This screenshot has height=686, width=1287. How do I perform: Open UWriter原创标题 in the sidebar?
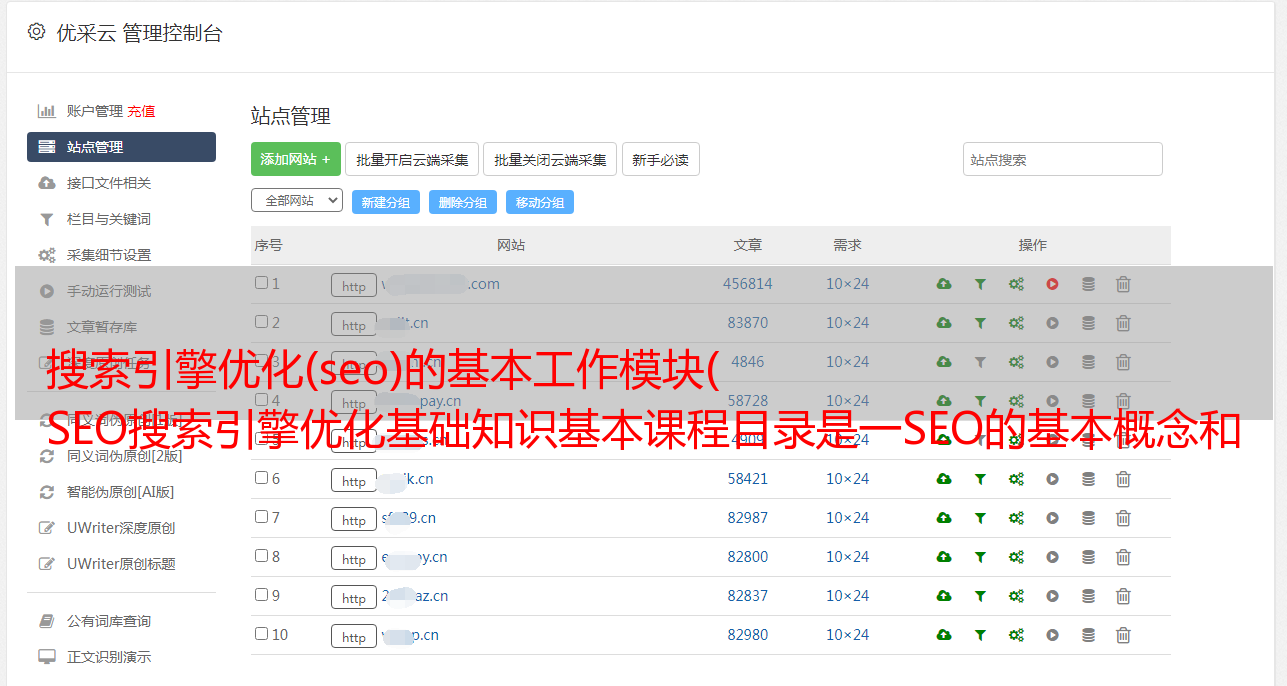pyautogui.click(x=121, y=564)
